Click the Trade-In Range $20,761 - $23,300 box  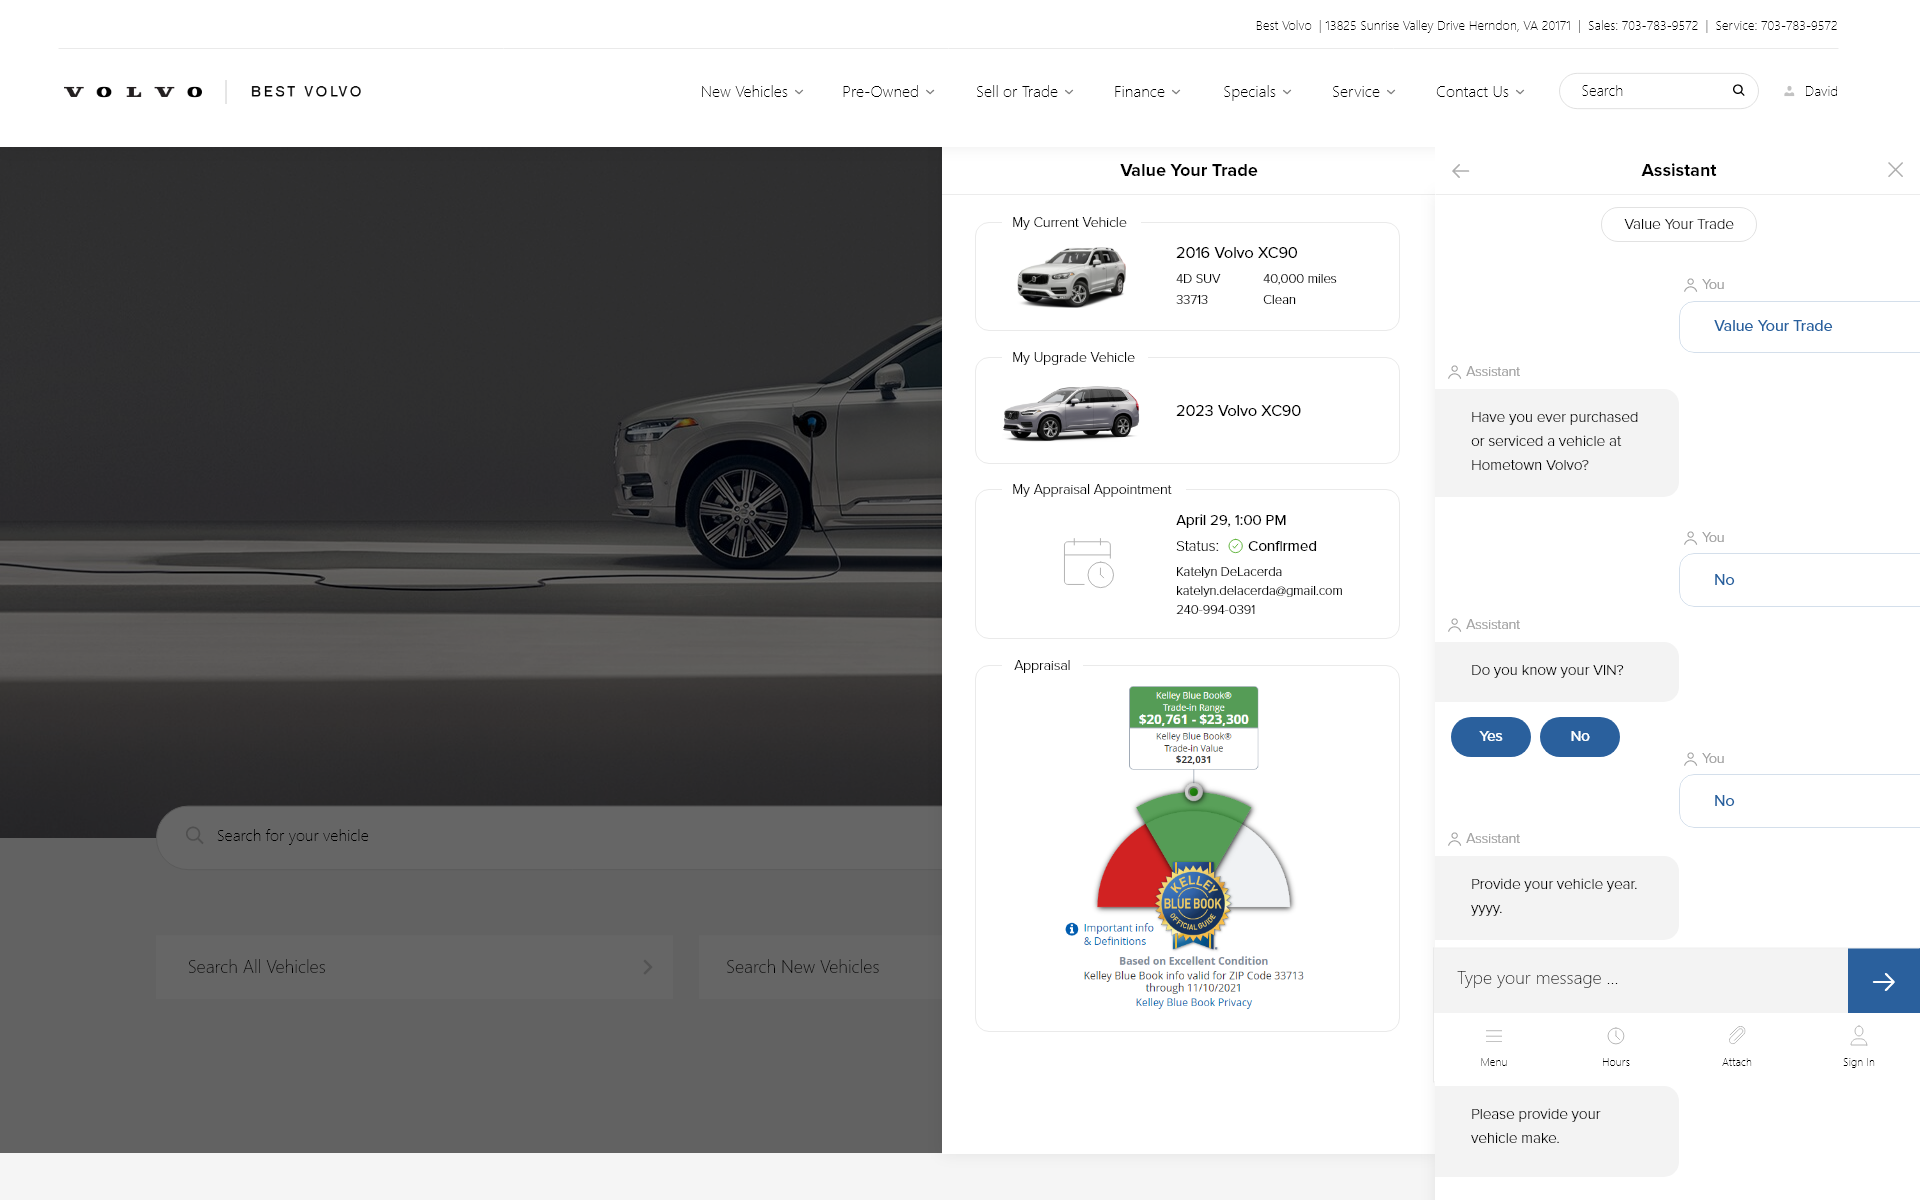[x=1193, y=708]
